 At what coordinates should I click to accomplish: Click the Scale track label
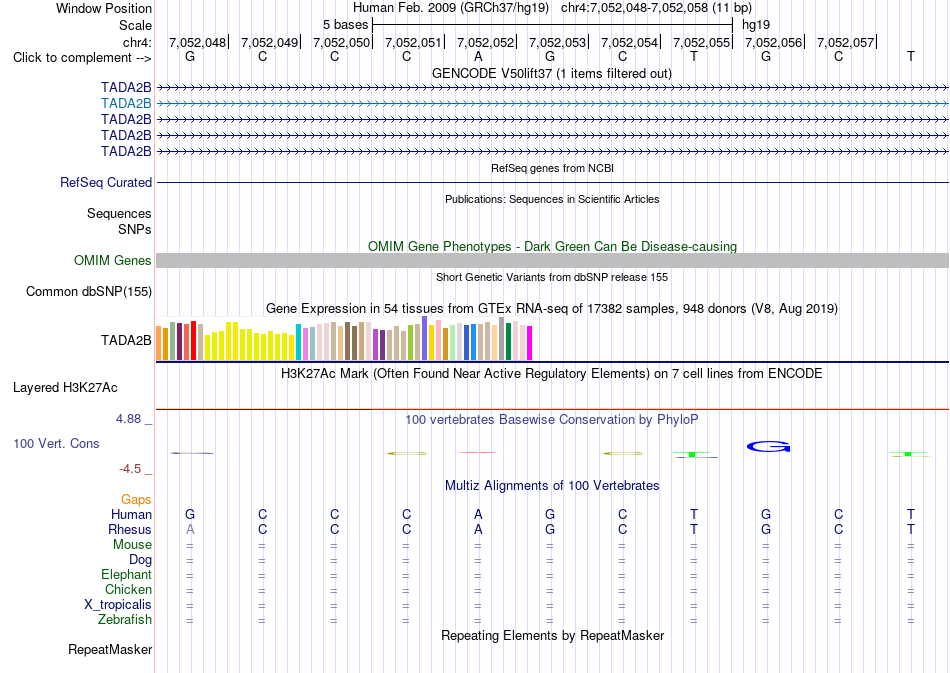[x=135, y=25]
